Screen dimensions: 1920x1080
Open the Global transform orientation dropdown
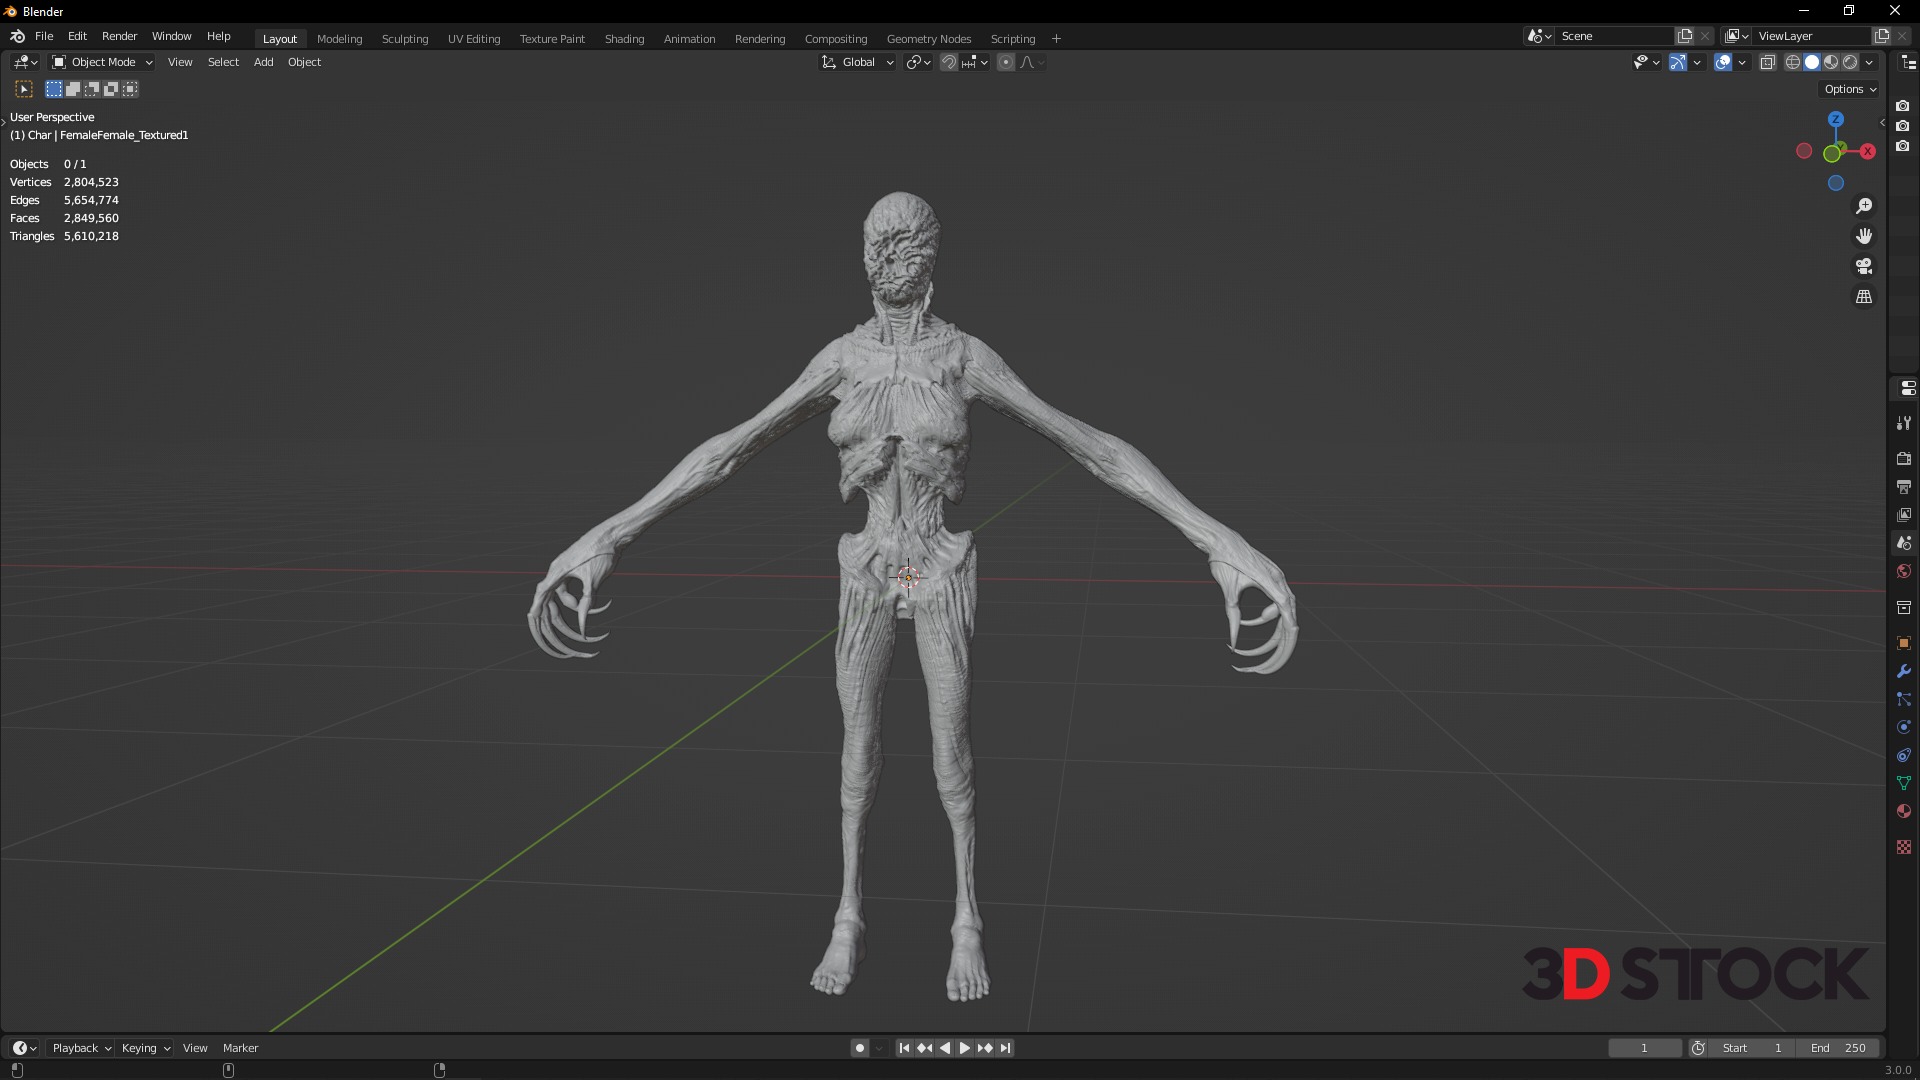tap(858, 62)
